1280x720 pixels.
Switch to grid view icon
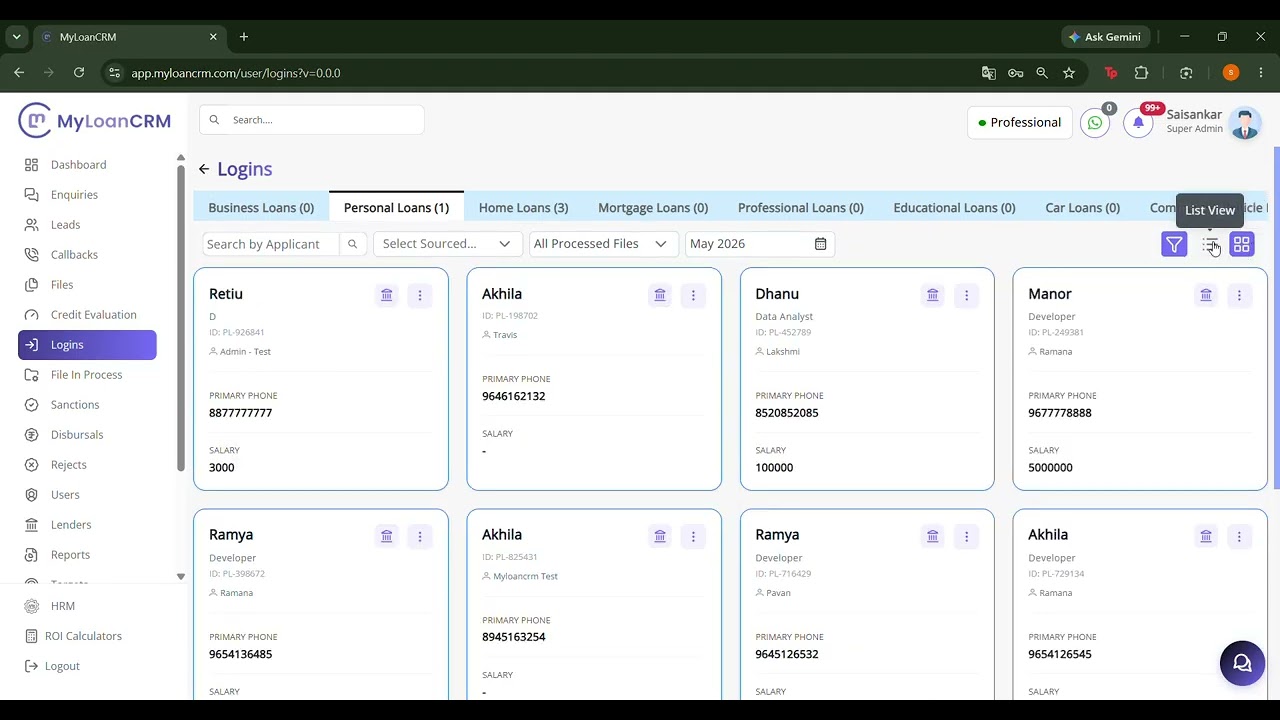[x=1241, y=244]
